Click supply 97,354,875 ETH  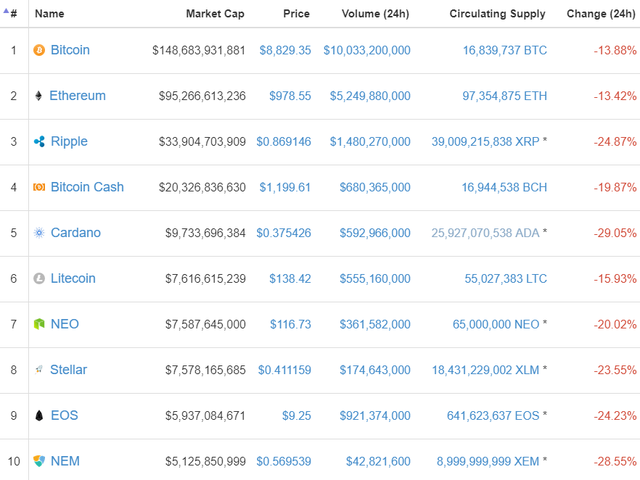504,96
